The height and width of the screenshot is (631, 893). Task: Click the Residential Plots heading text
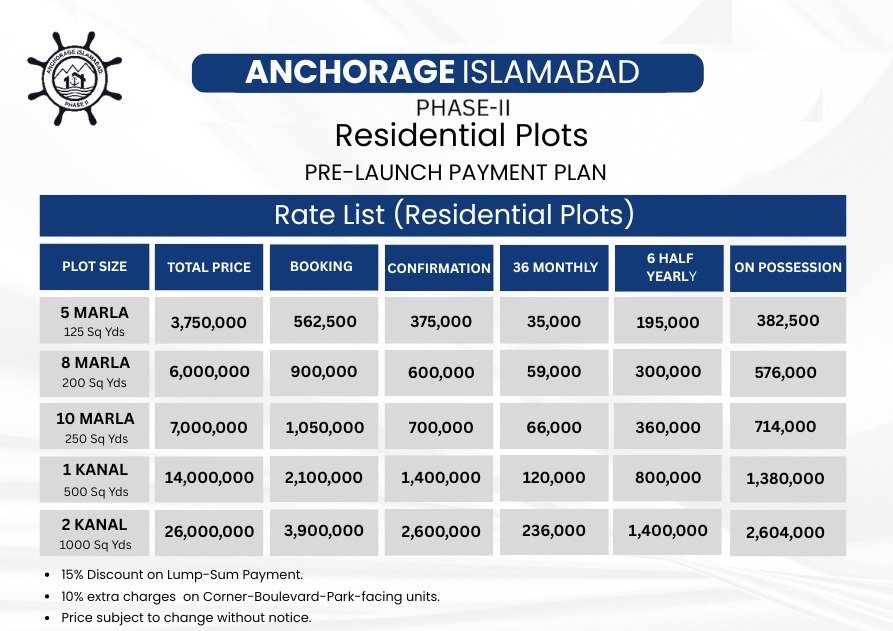click(x=461, y=136)
